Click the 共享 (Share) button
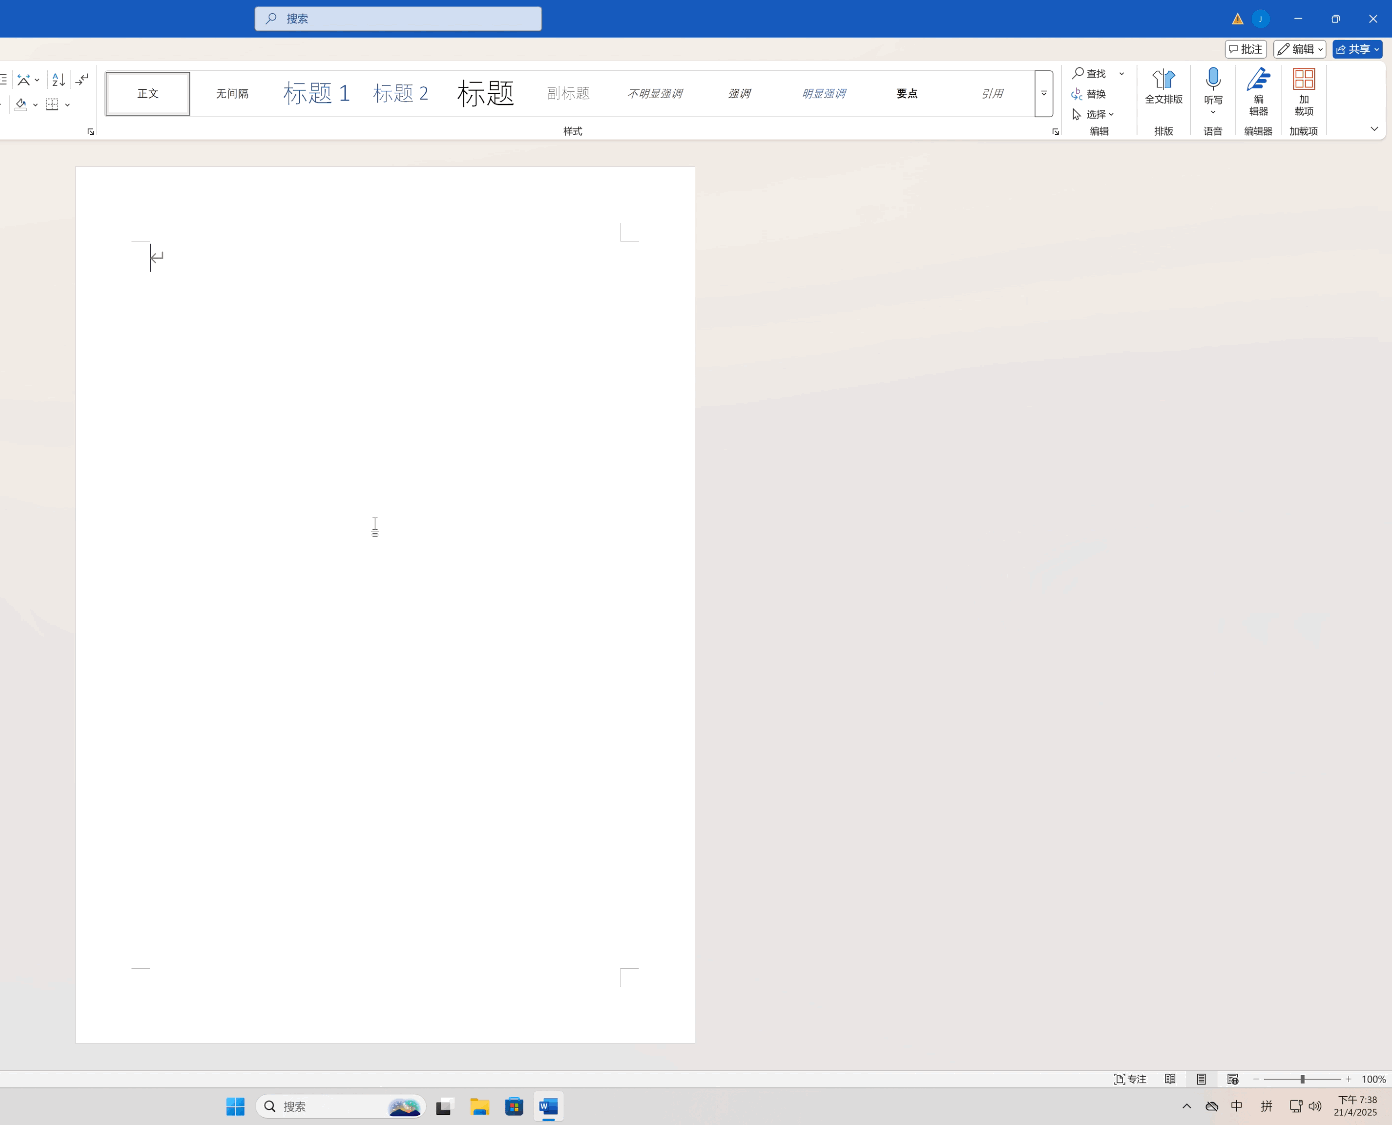The width and height of the screenshot is (1392, 1125). coord(1356,48)
